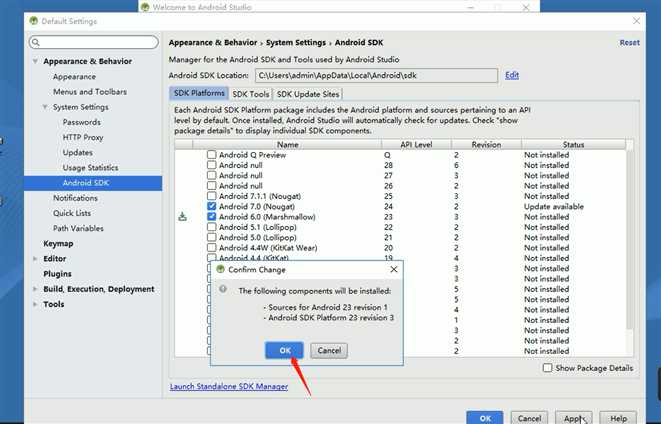The image size is (661, 424).
Task: Click 'Android SDK' in the breadcrumb path
Action: (x=359, y=43)
